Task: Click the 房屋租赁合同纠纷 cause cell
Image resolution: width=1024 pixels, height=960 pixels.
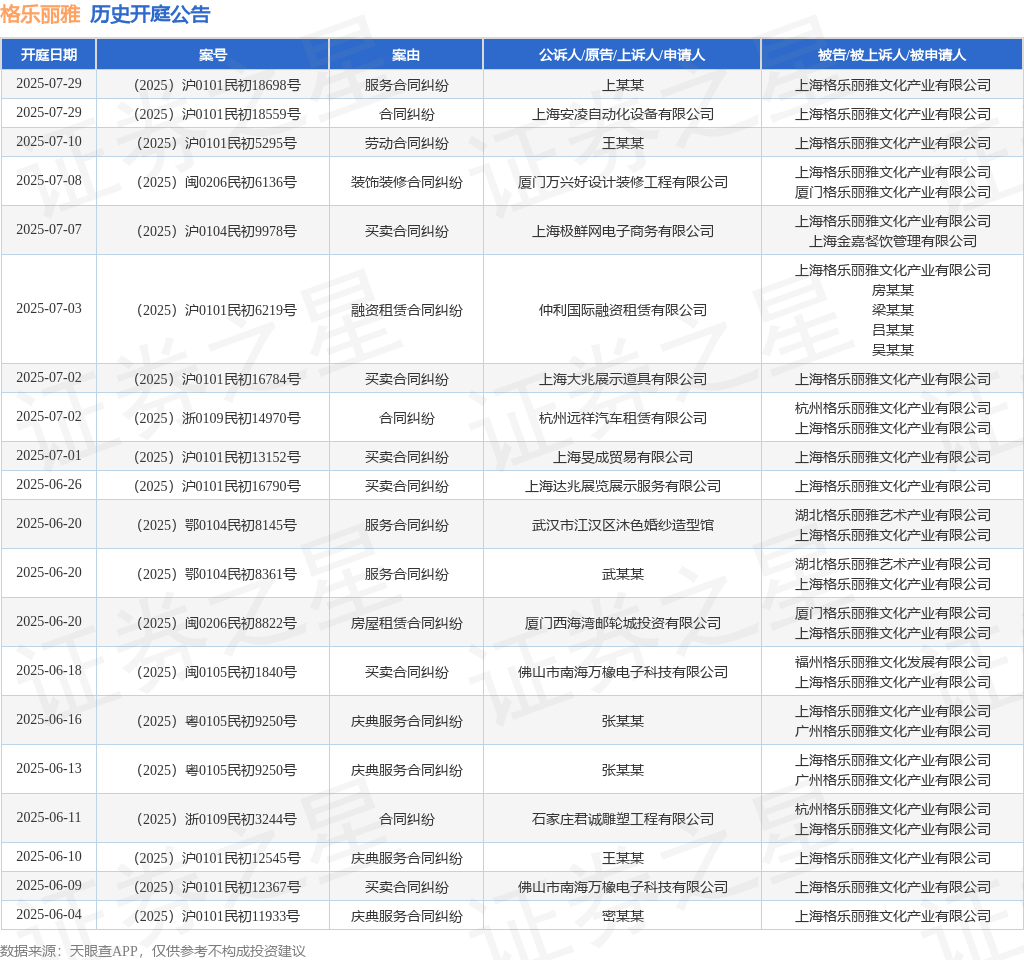Action: pos(406,623)
